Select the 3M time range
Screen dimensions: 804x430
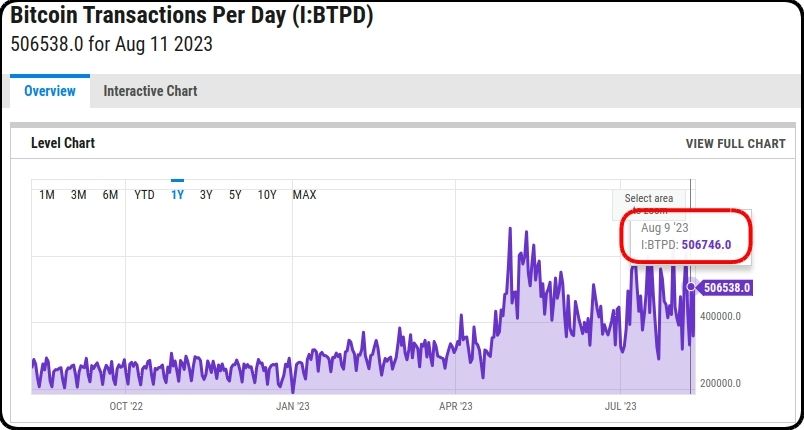coord(78,195)
